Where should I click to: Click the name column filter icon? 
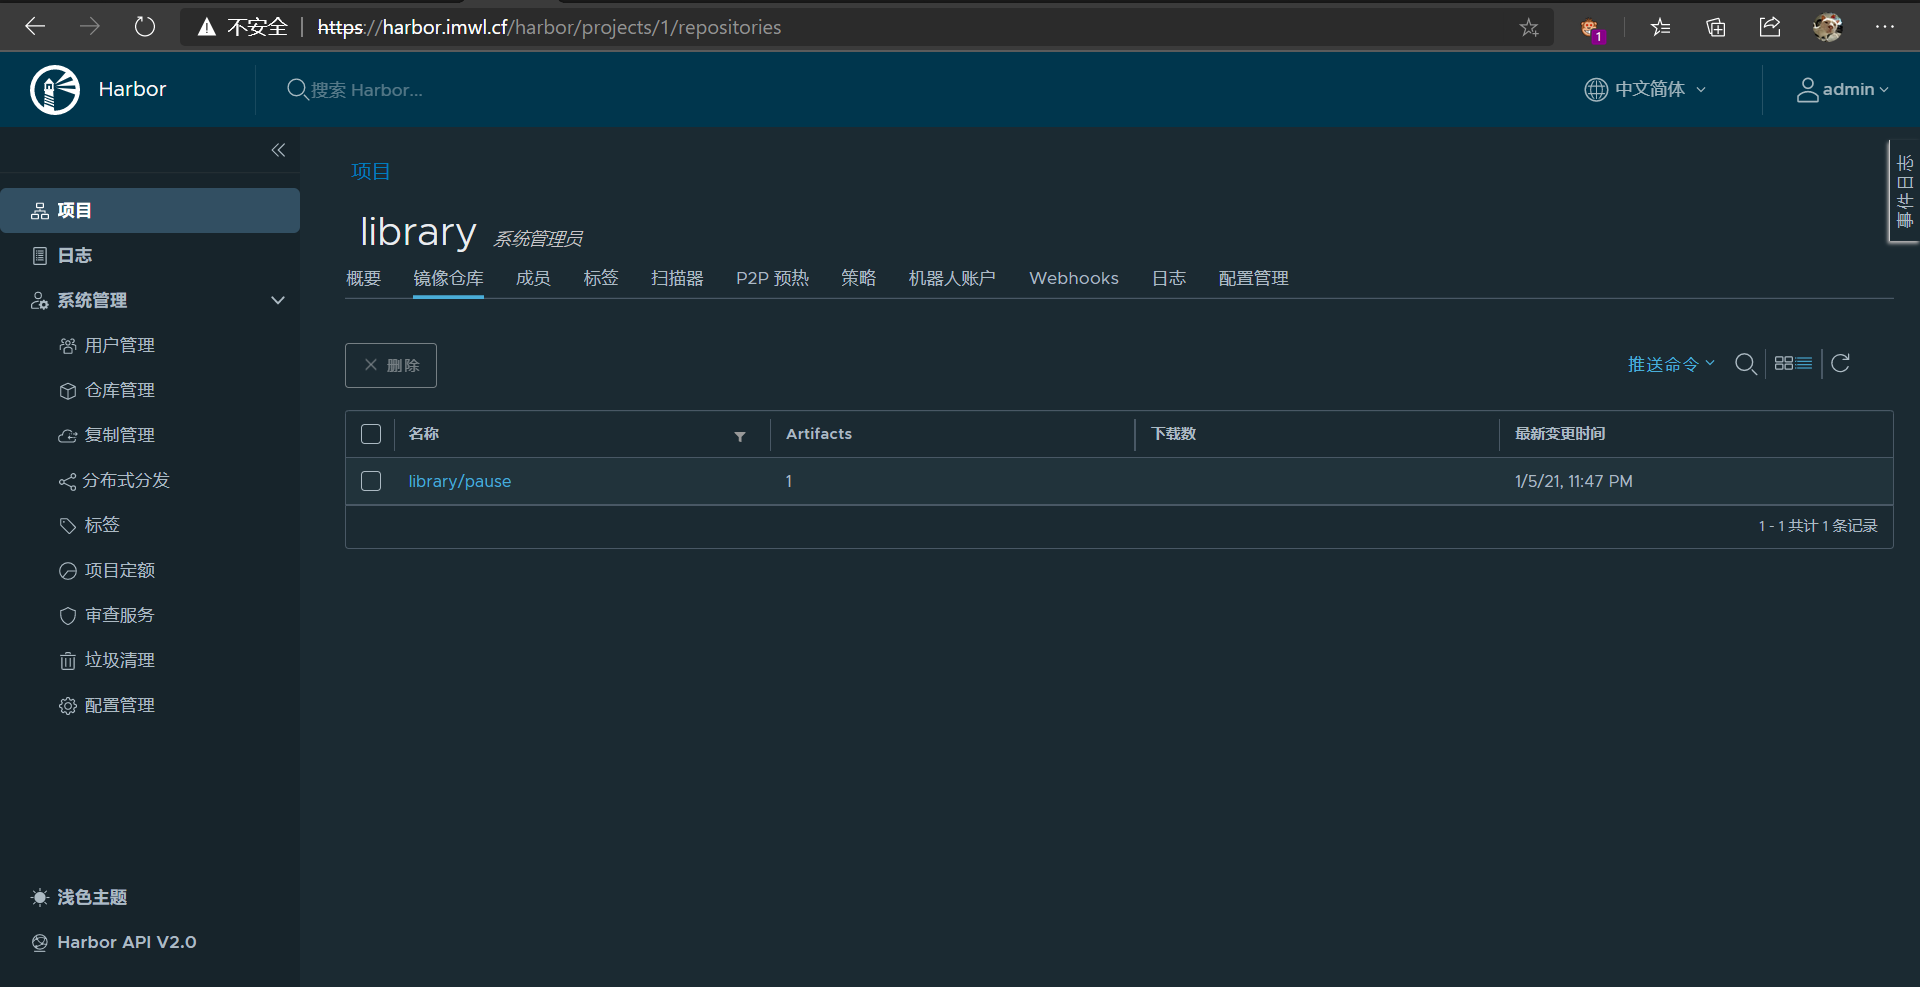coord(740,436)
